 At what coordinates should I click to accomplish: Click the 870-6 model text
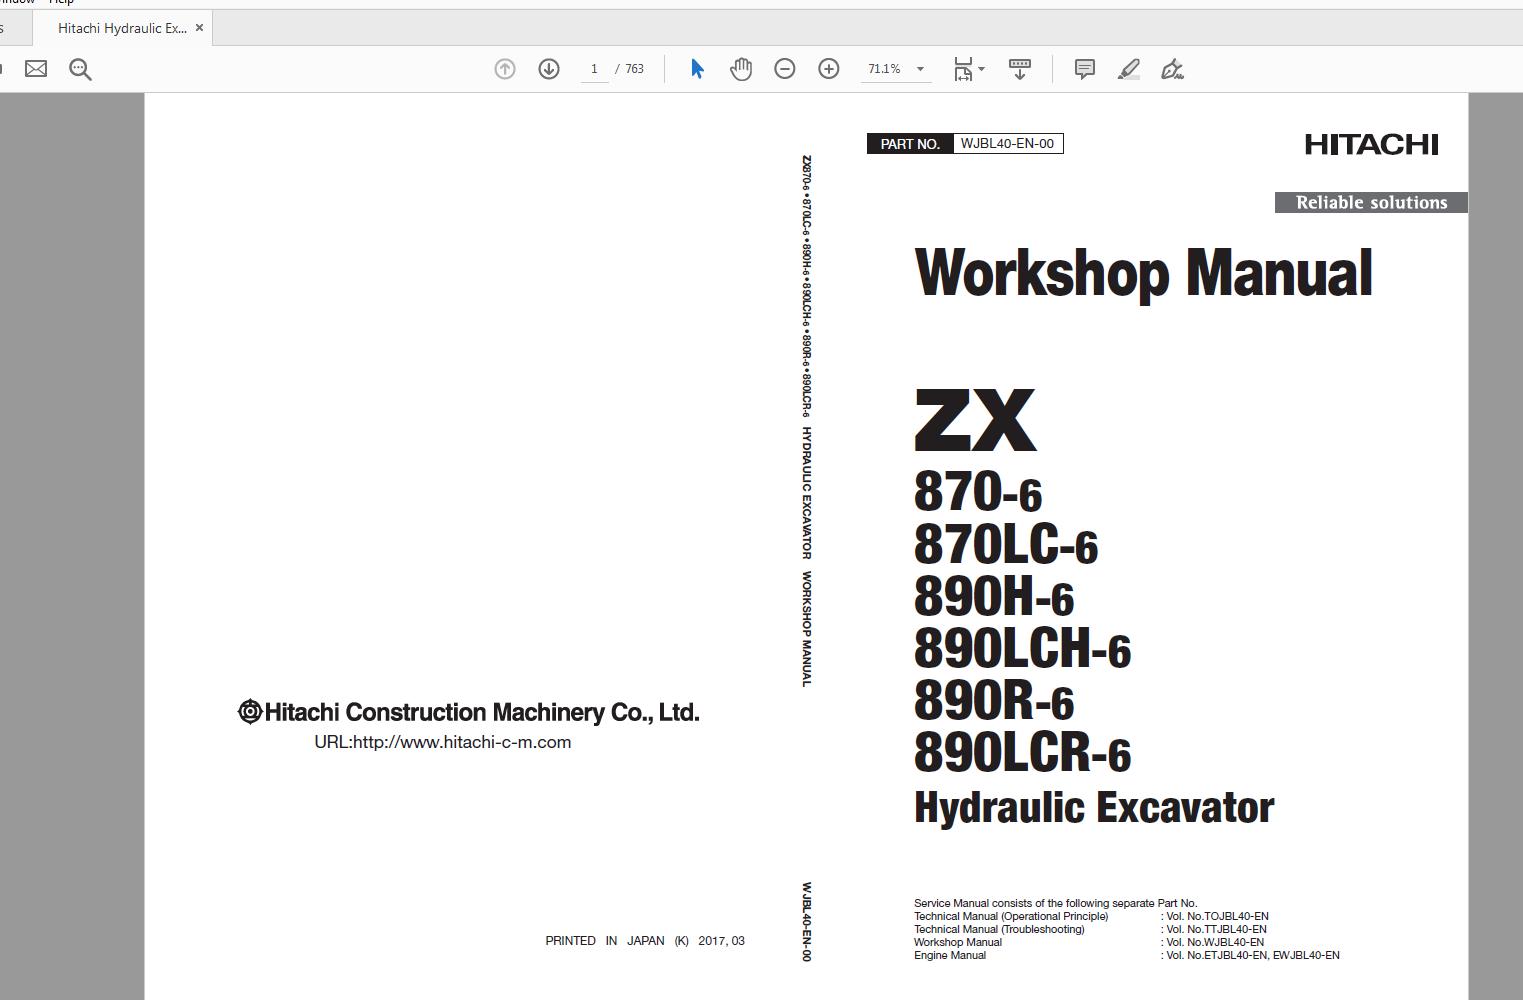click(978, 492)
